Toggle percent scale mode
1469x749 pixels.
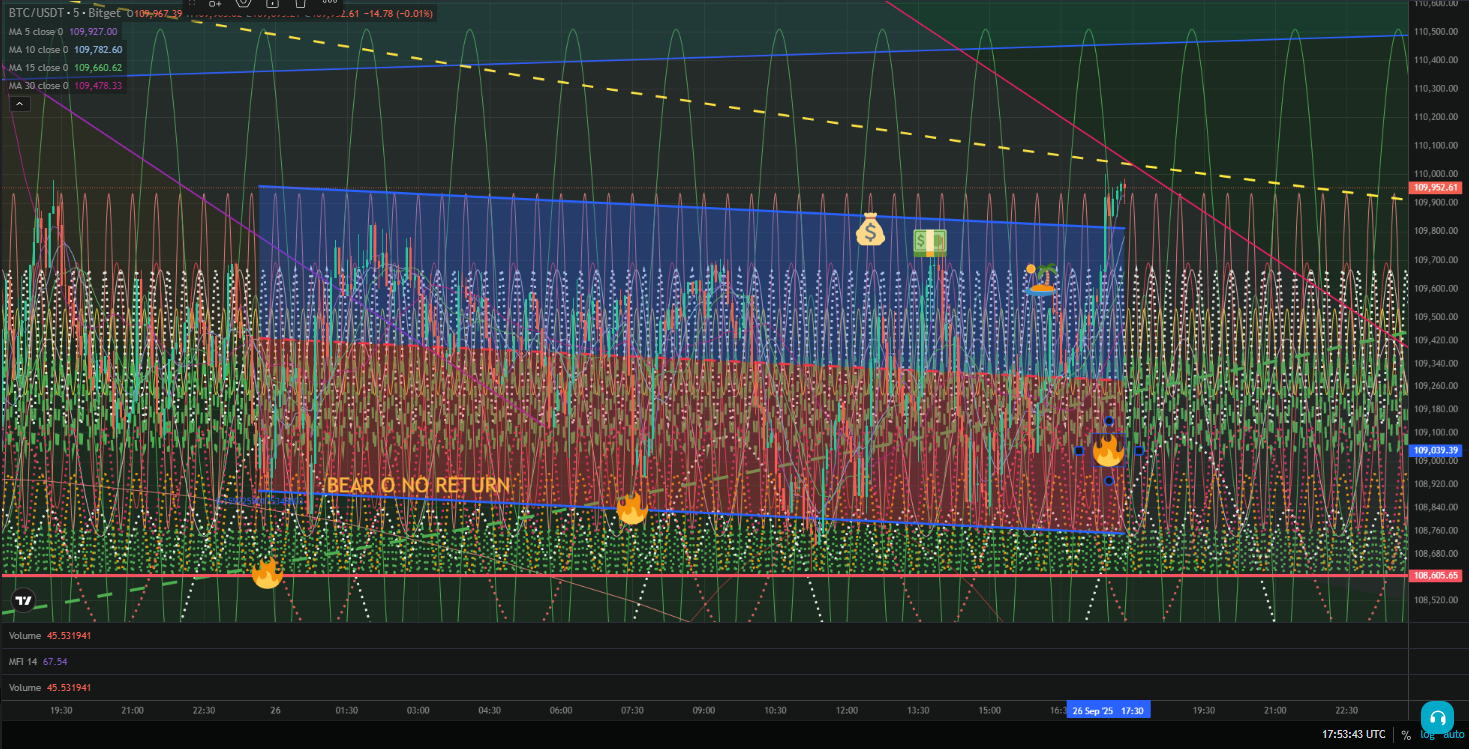pyautogui.click(x=1406, y=735)
